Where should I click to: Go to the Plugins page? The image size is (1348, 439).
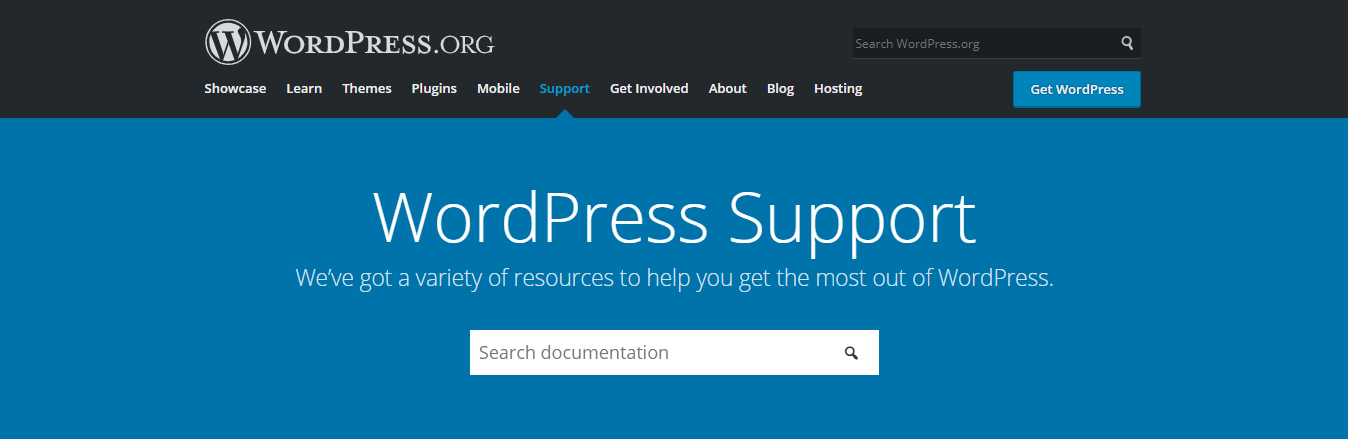434,88
